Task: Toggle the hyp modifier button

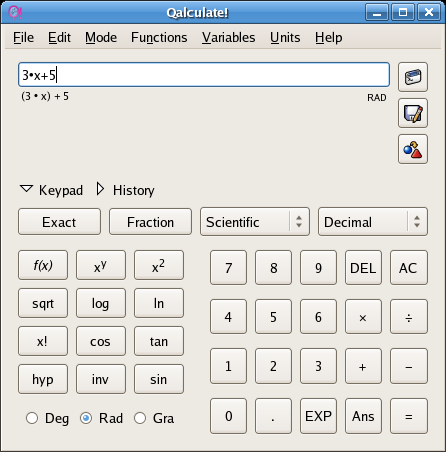Action: (x=43, y=379)
